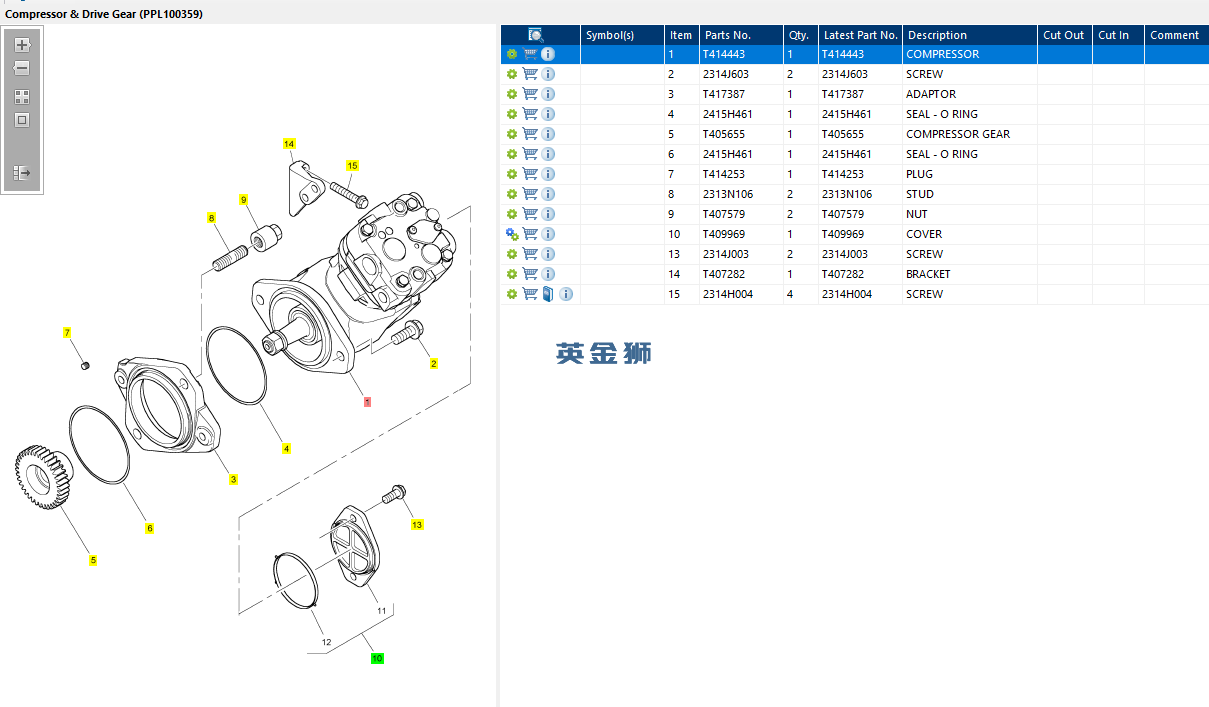Click the green gear icon for STUD row
The image size is (1209, 707).
(x=512, y=194)
